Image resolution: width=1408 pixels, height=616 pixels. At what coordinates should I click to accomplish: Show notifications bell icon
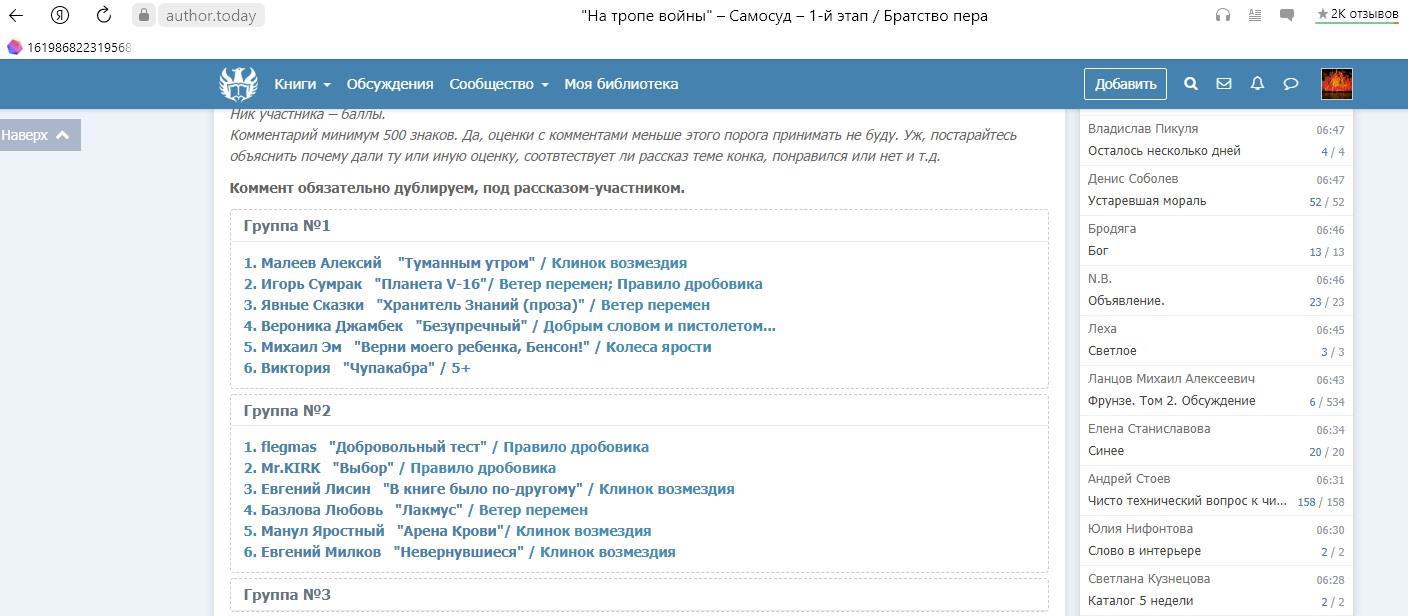click(x=1257, y=84)
